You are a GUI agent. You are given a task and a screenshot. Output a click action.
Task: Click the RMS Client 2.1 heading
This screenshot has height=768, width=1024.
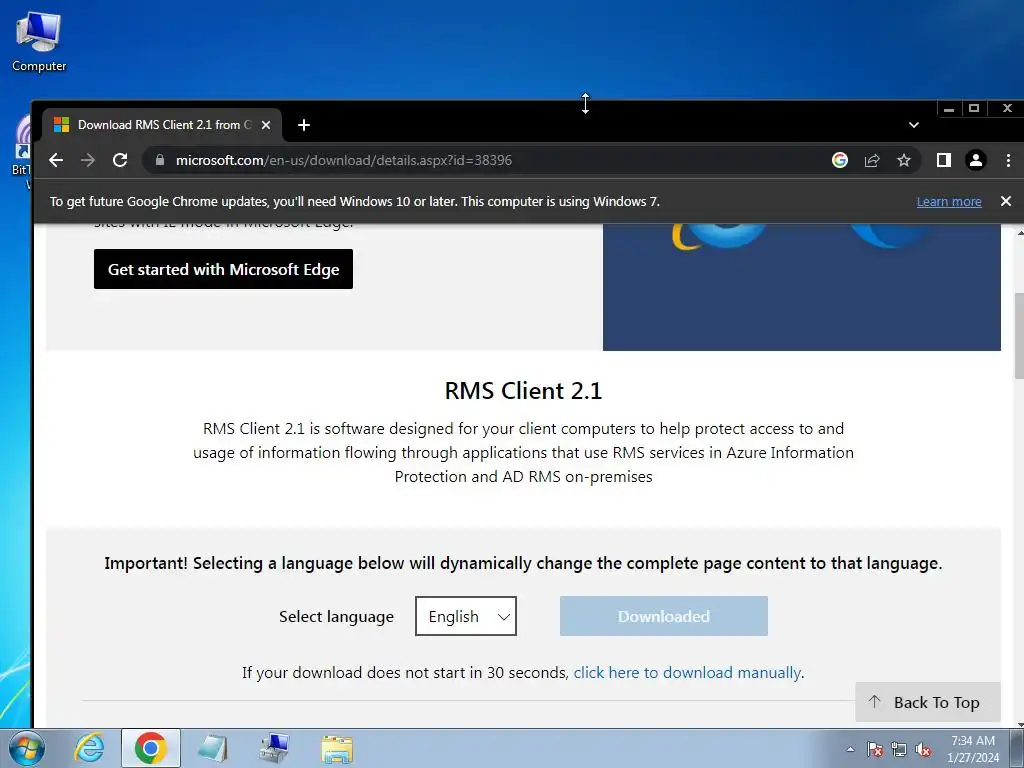click(x=523, y=391)
